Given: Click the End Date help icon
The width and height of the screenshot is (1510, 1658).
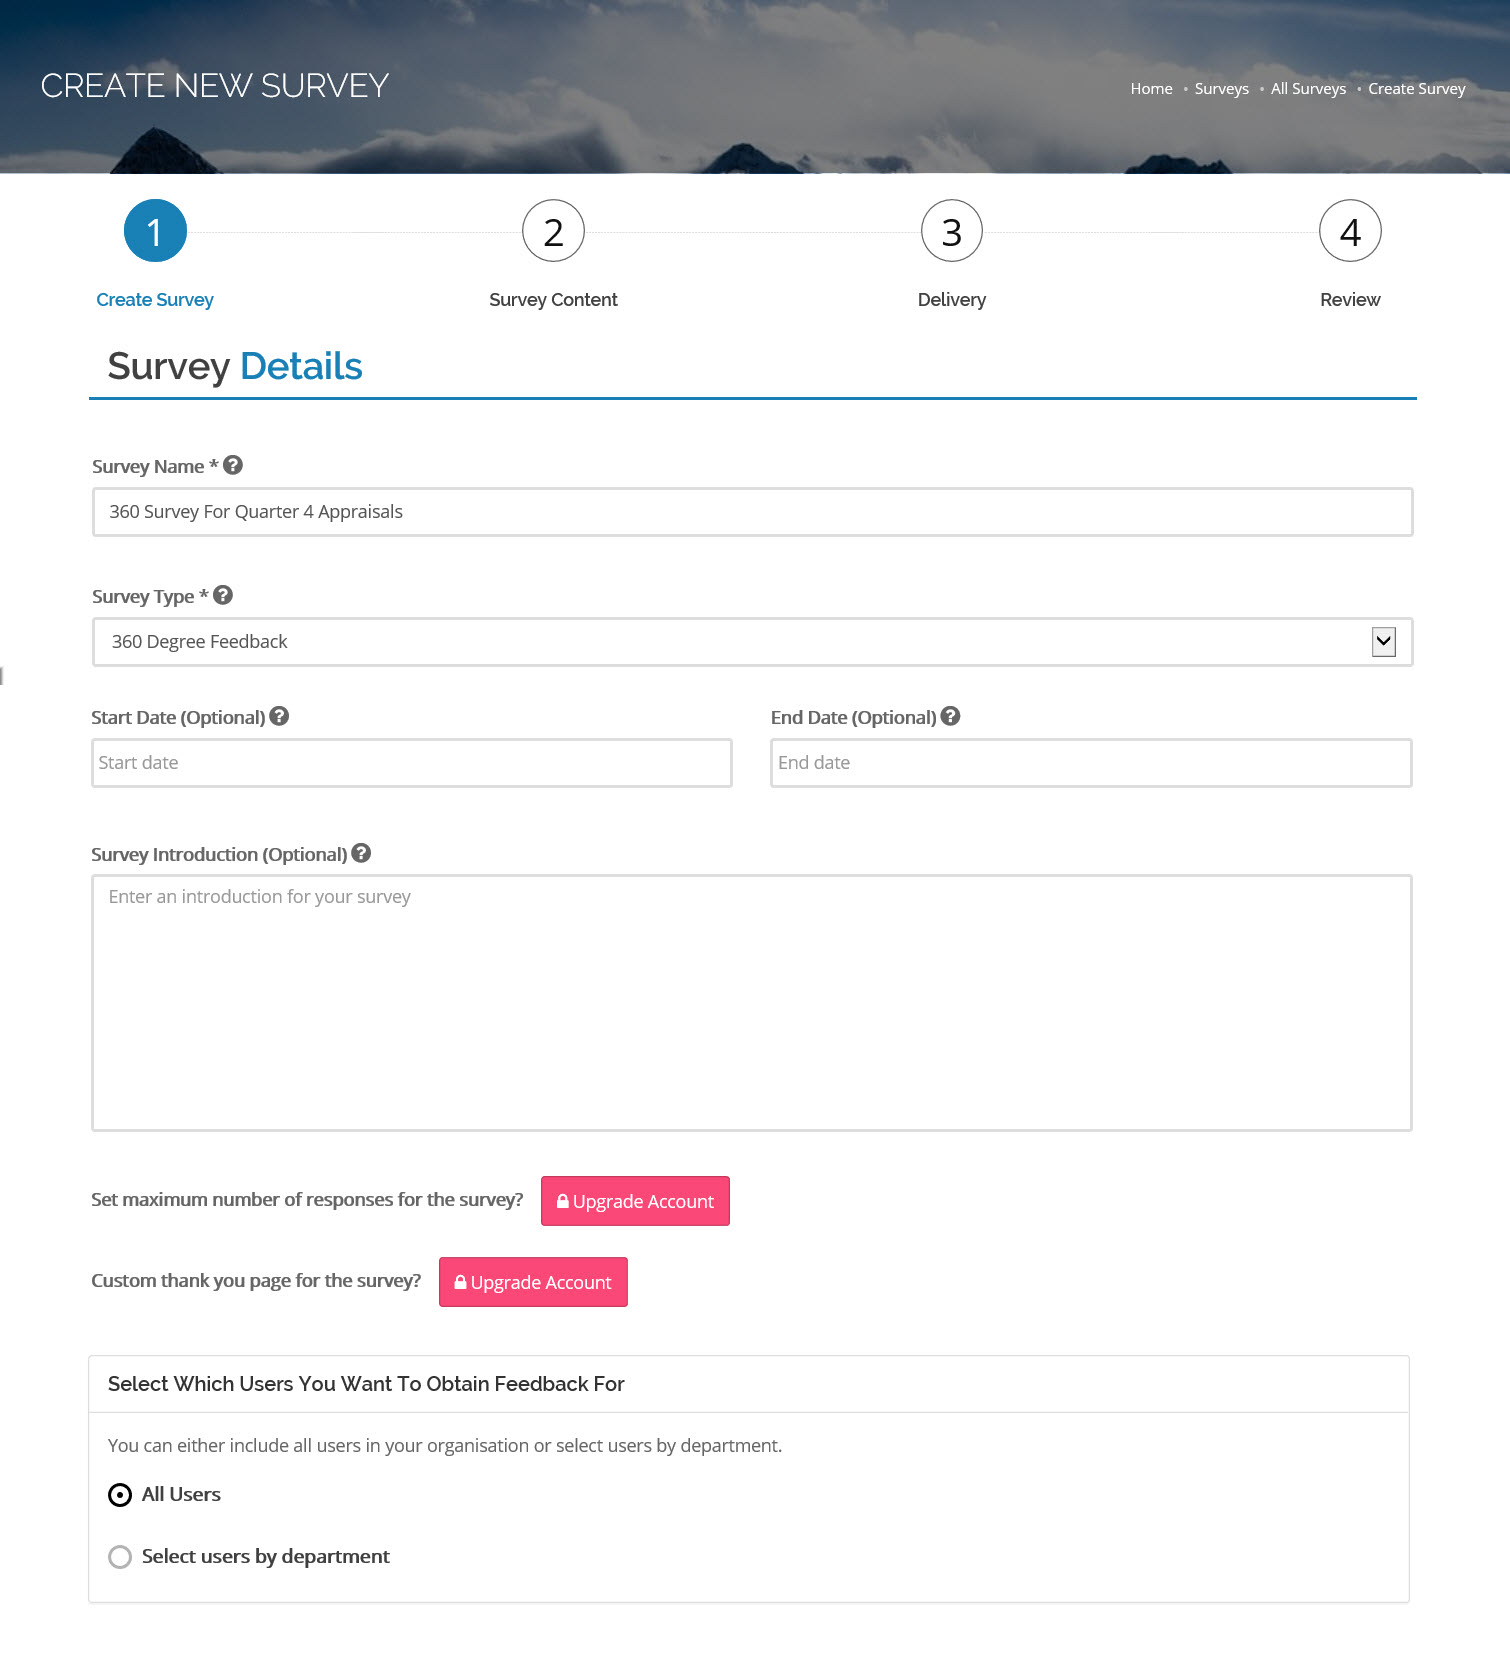Looking at the screenshot, I should coord(950,716).
